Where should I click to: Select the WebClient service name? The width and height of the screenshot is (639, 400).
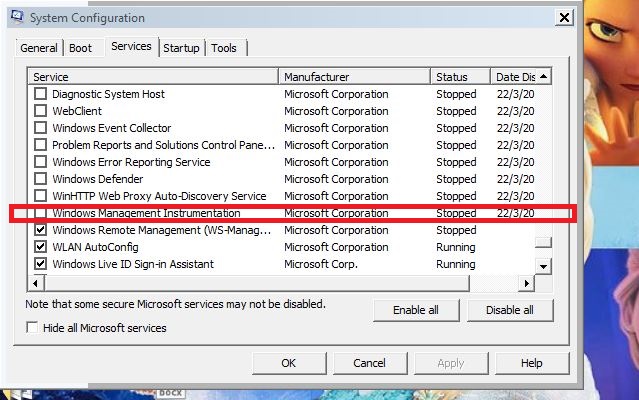pyautogui.click(x=77, y=111)
